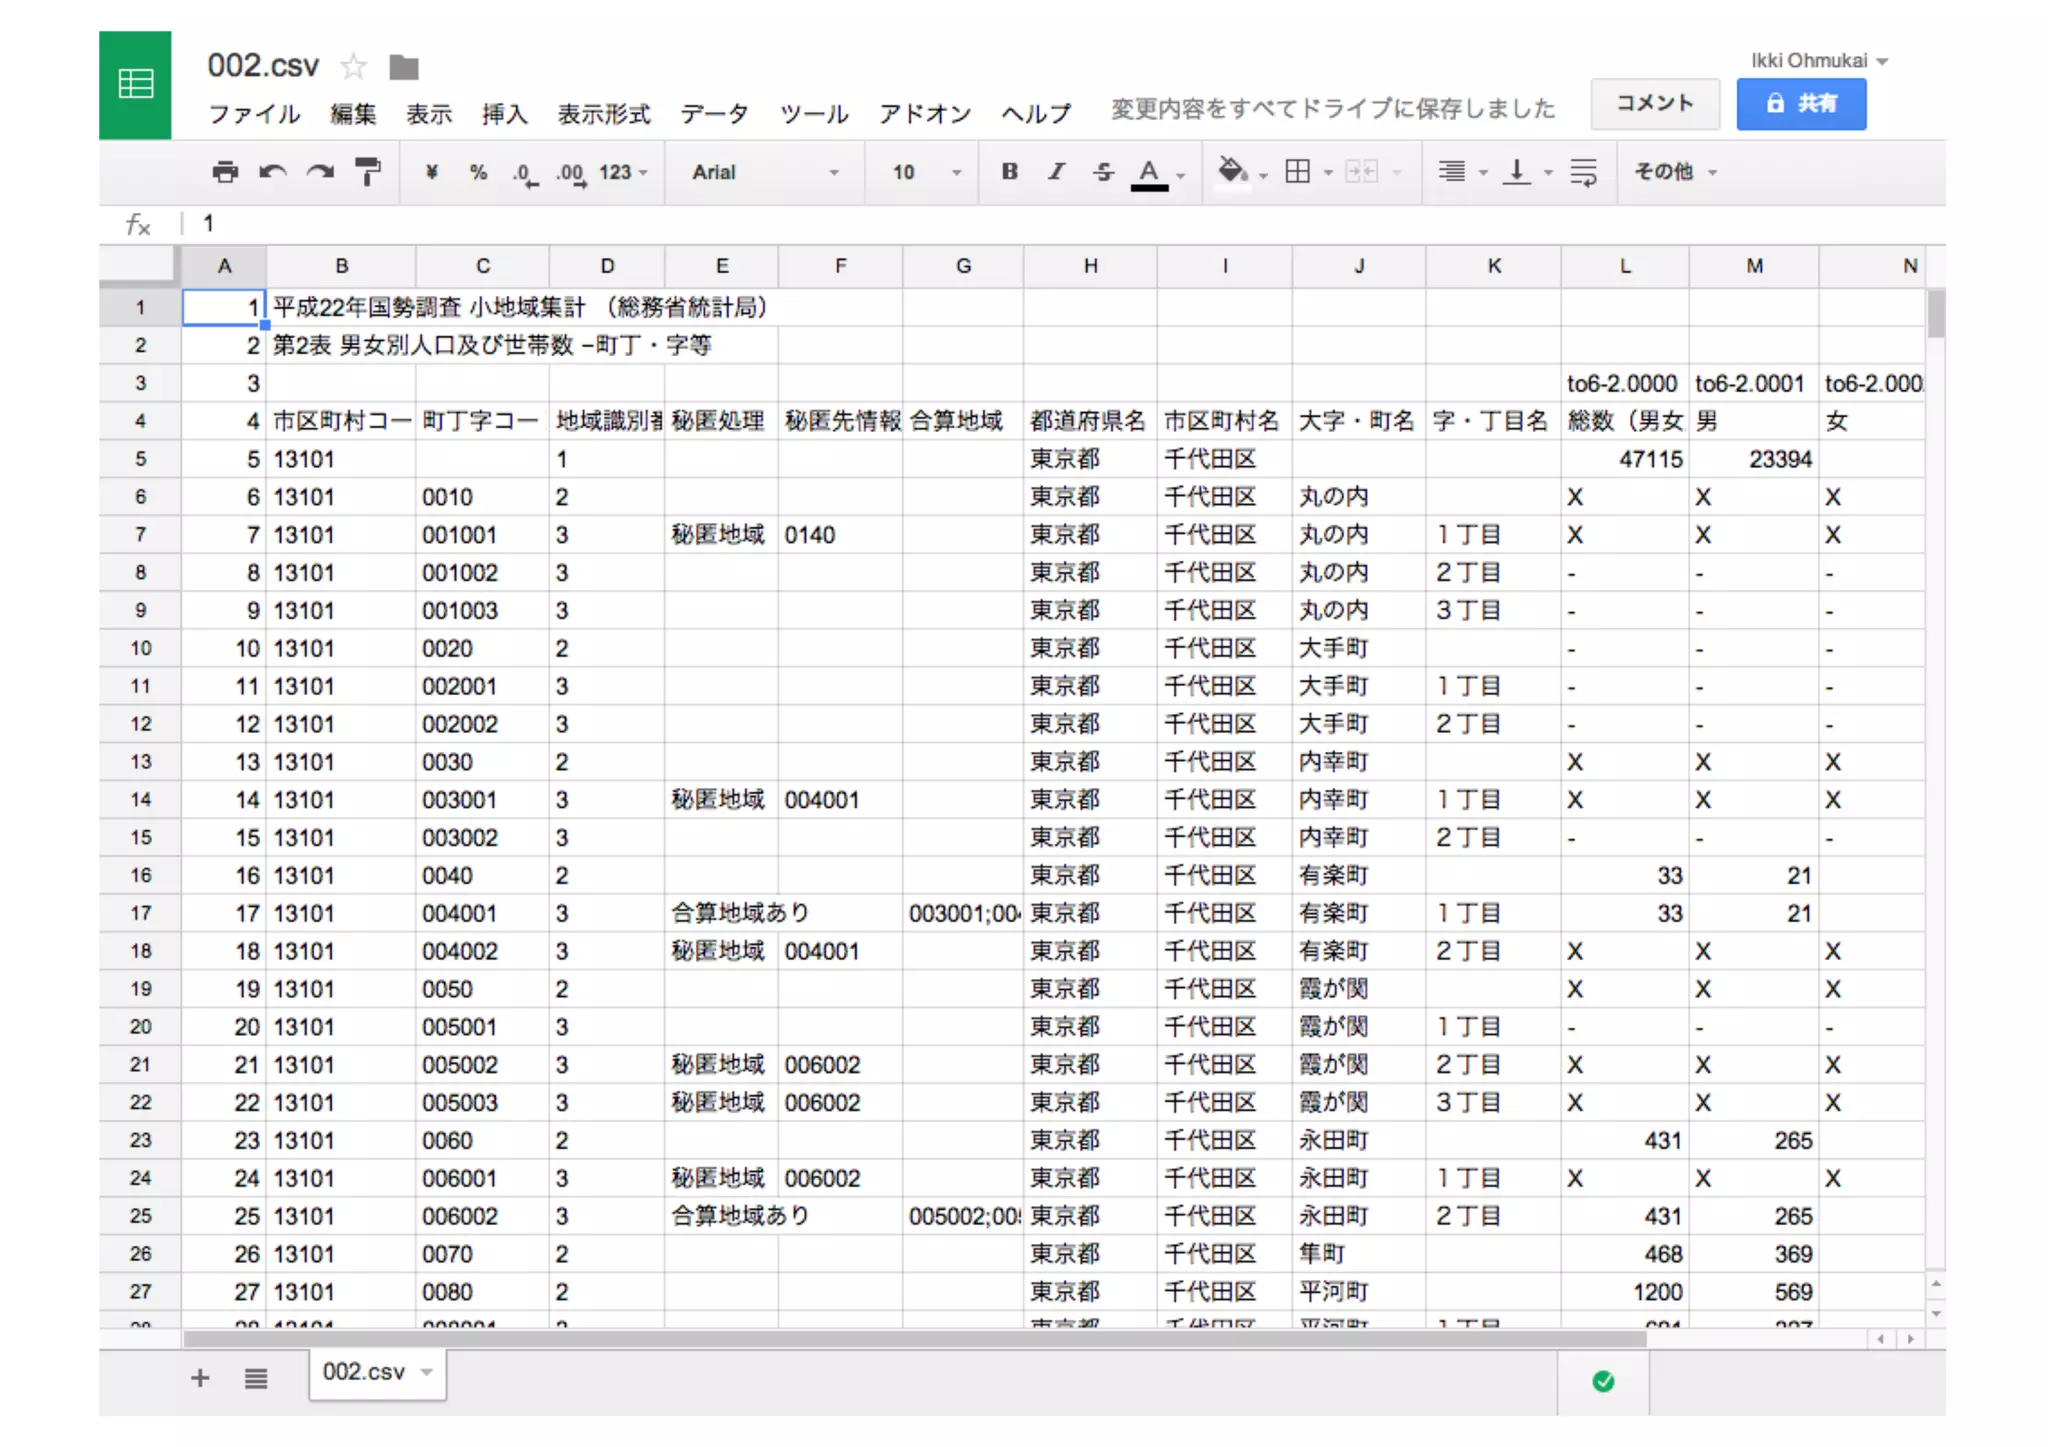This screenshot has width=2048, height=1447.
Task: Select the paint format roller icon
Action: (x=368, y=172)
